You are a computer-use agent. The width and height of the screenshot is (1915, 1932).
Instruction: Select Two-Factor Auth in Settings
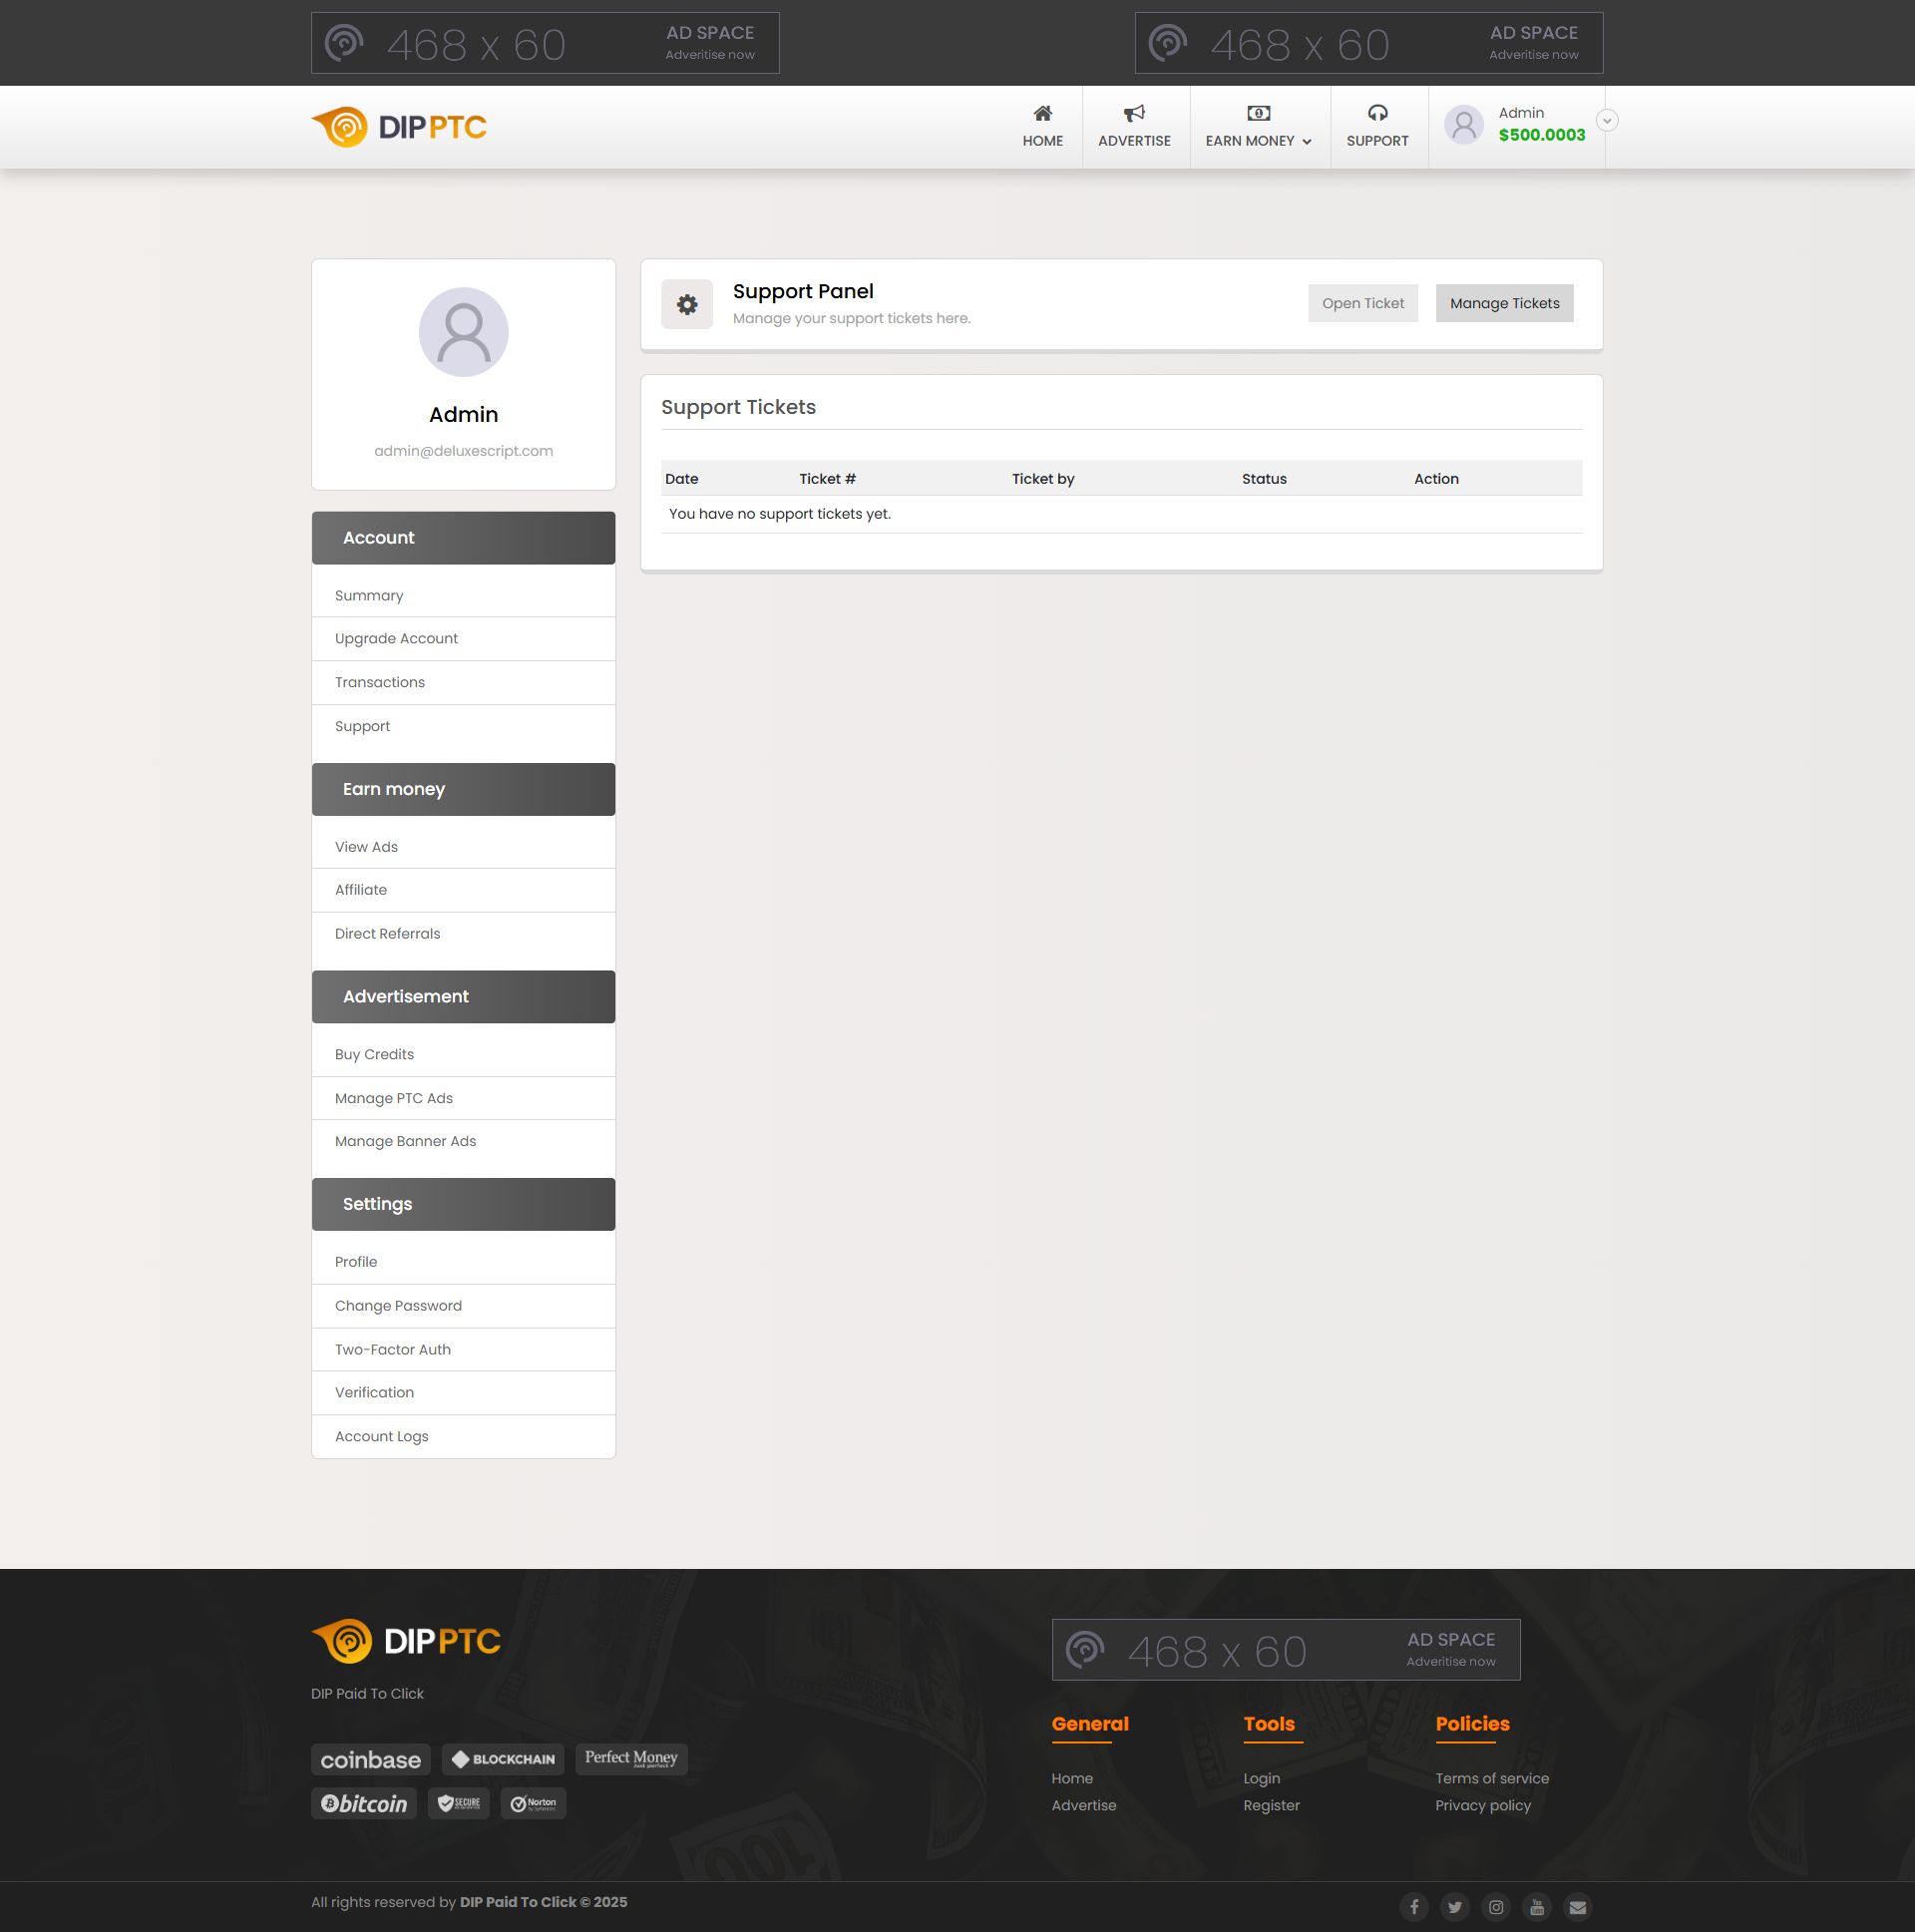(x=392, y=1349)
